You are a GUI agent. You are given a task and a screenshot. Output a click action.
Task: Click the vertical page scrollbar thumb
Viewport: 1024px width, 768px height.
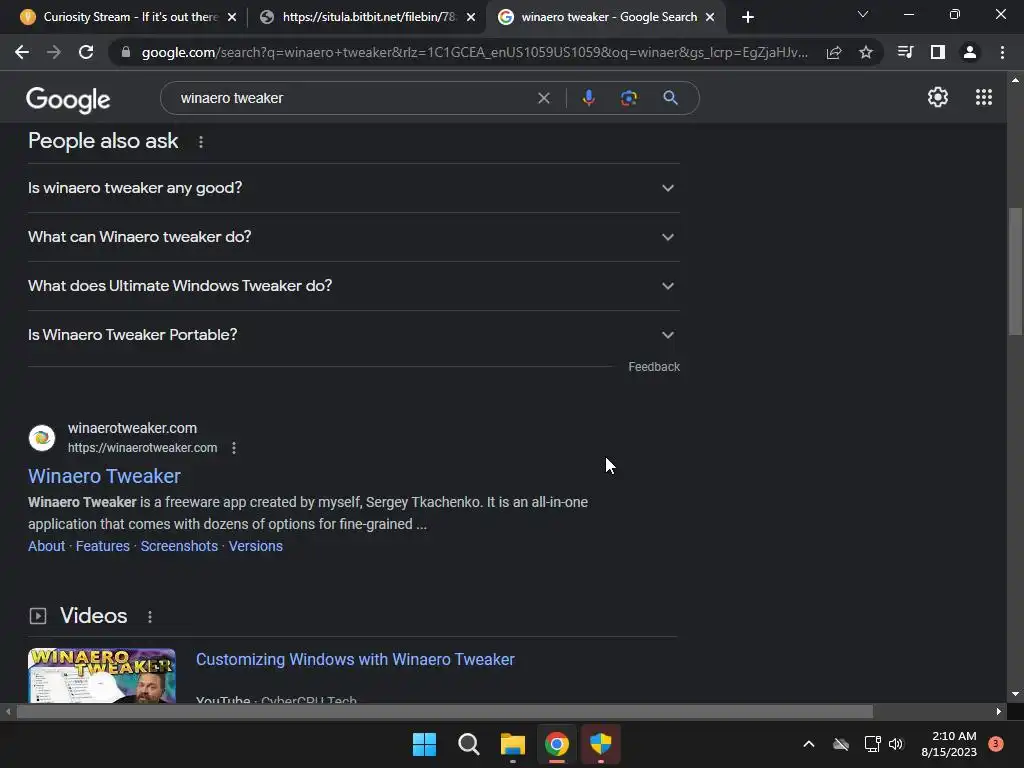1015,271
